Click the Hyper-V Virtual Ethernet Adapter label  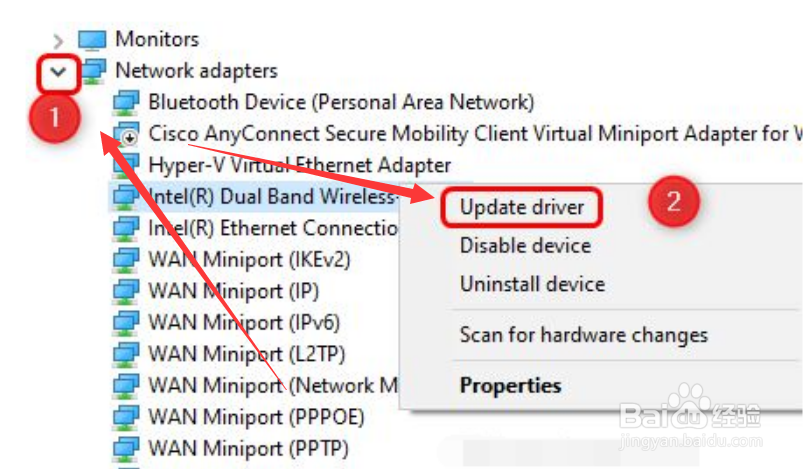(299, 164)
